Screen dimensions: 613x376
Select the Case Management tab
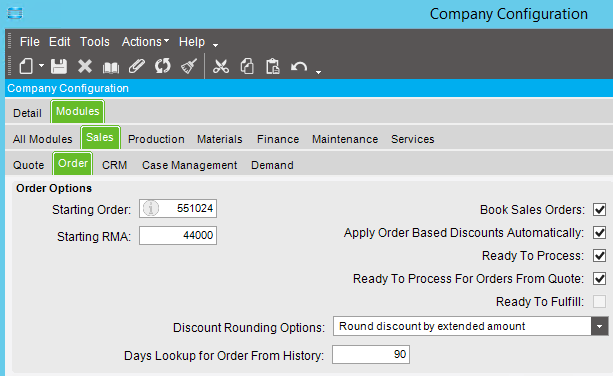click(189, 165)
